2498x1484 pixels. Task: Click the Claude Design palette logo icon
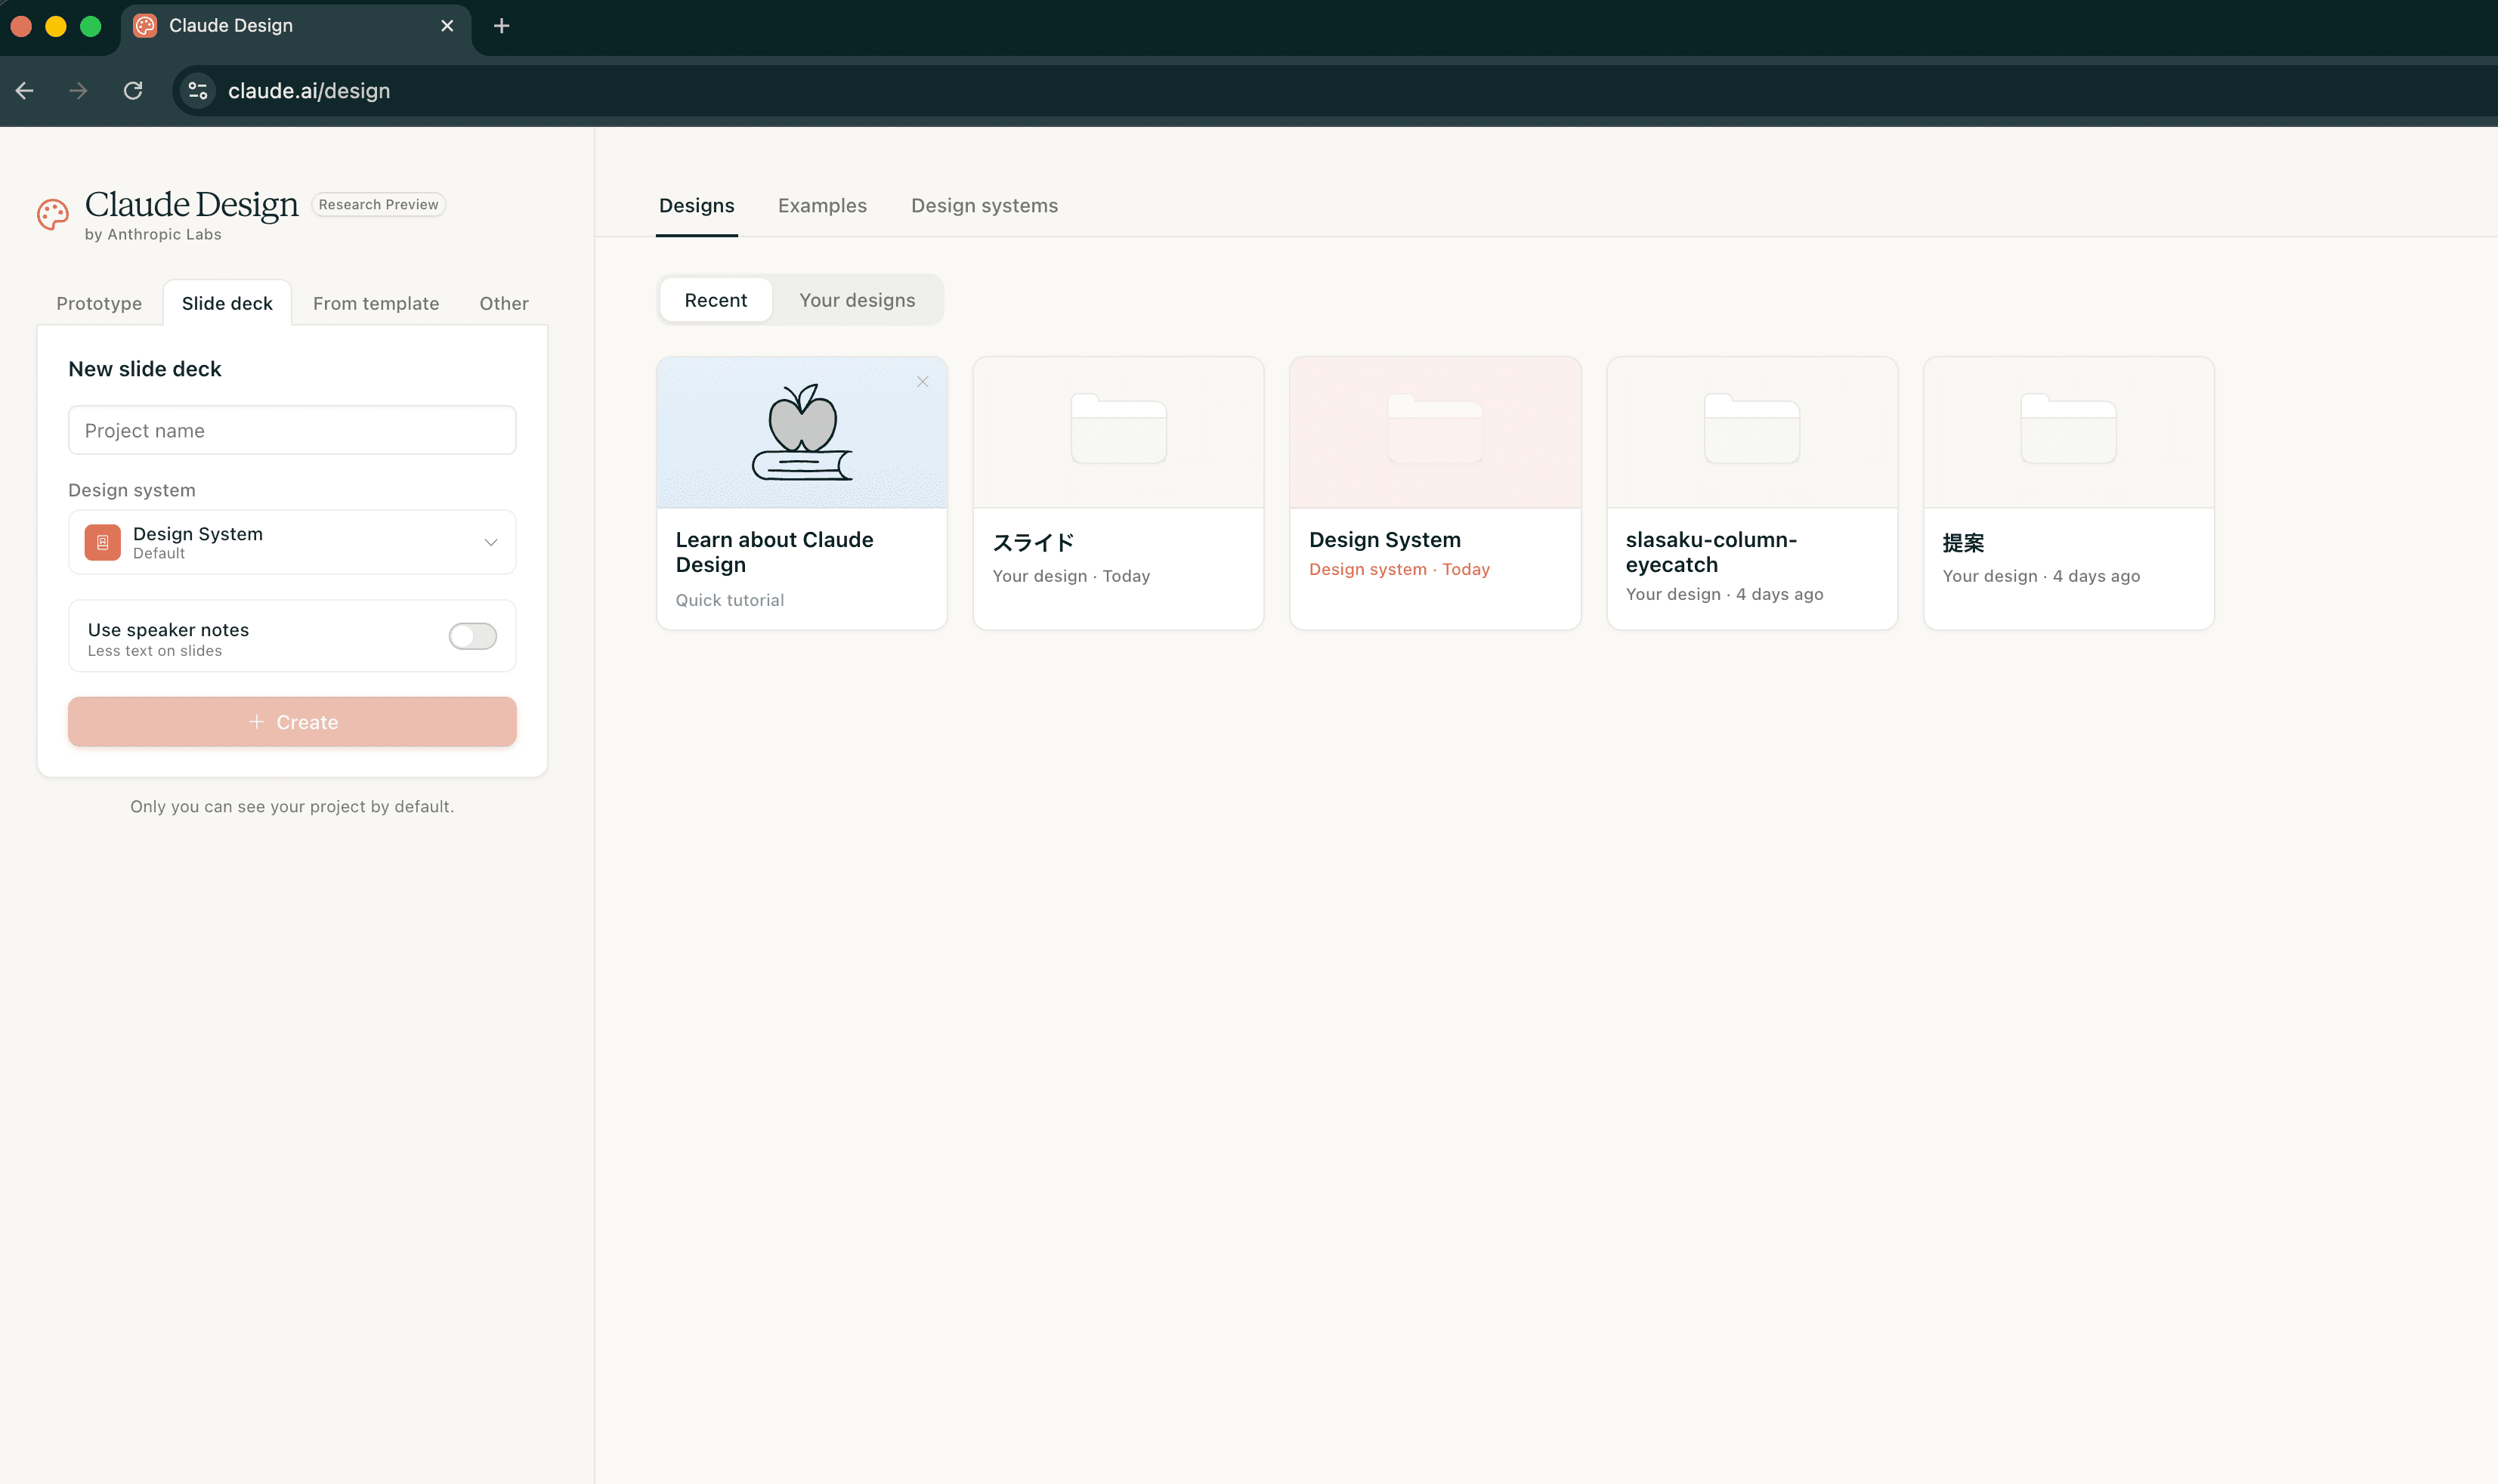[52, 214]
